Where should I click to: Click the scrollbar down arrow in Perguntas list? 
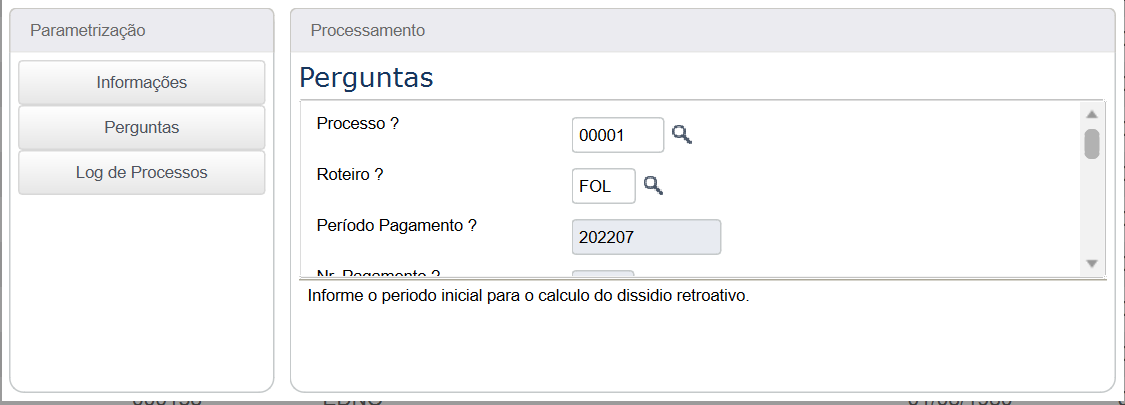[x=1091, y=264]
